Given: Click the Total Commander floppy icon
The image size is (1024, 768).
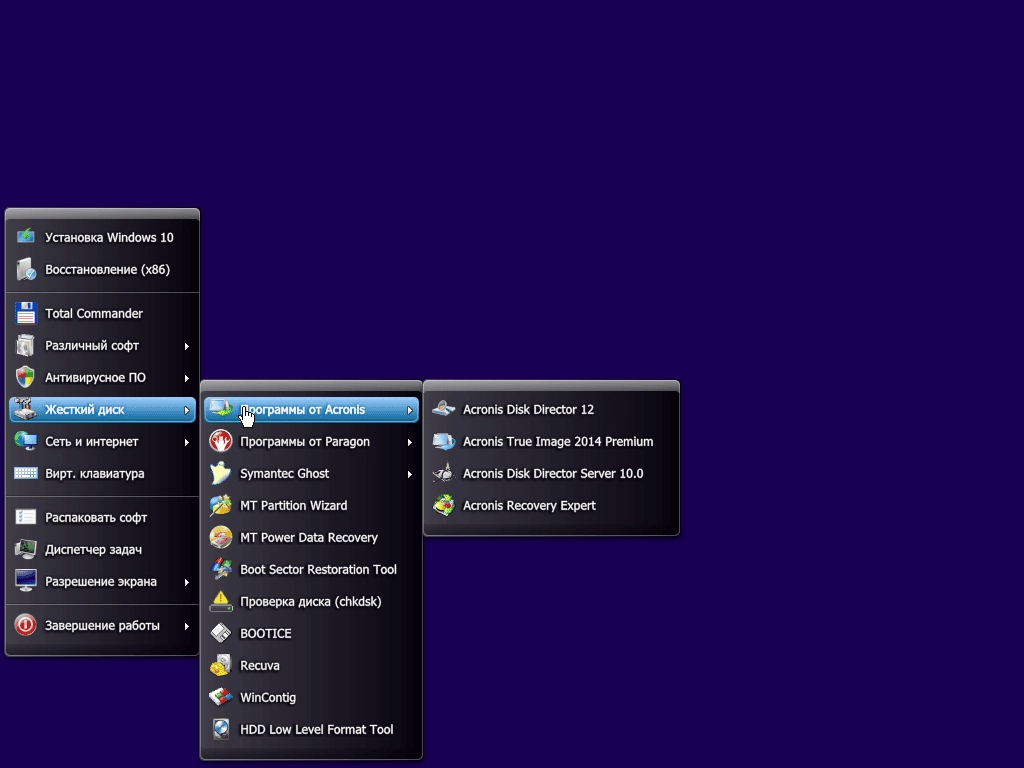Looking at the screenshot, I should coord(25,313).
